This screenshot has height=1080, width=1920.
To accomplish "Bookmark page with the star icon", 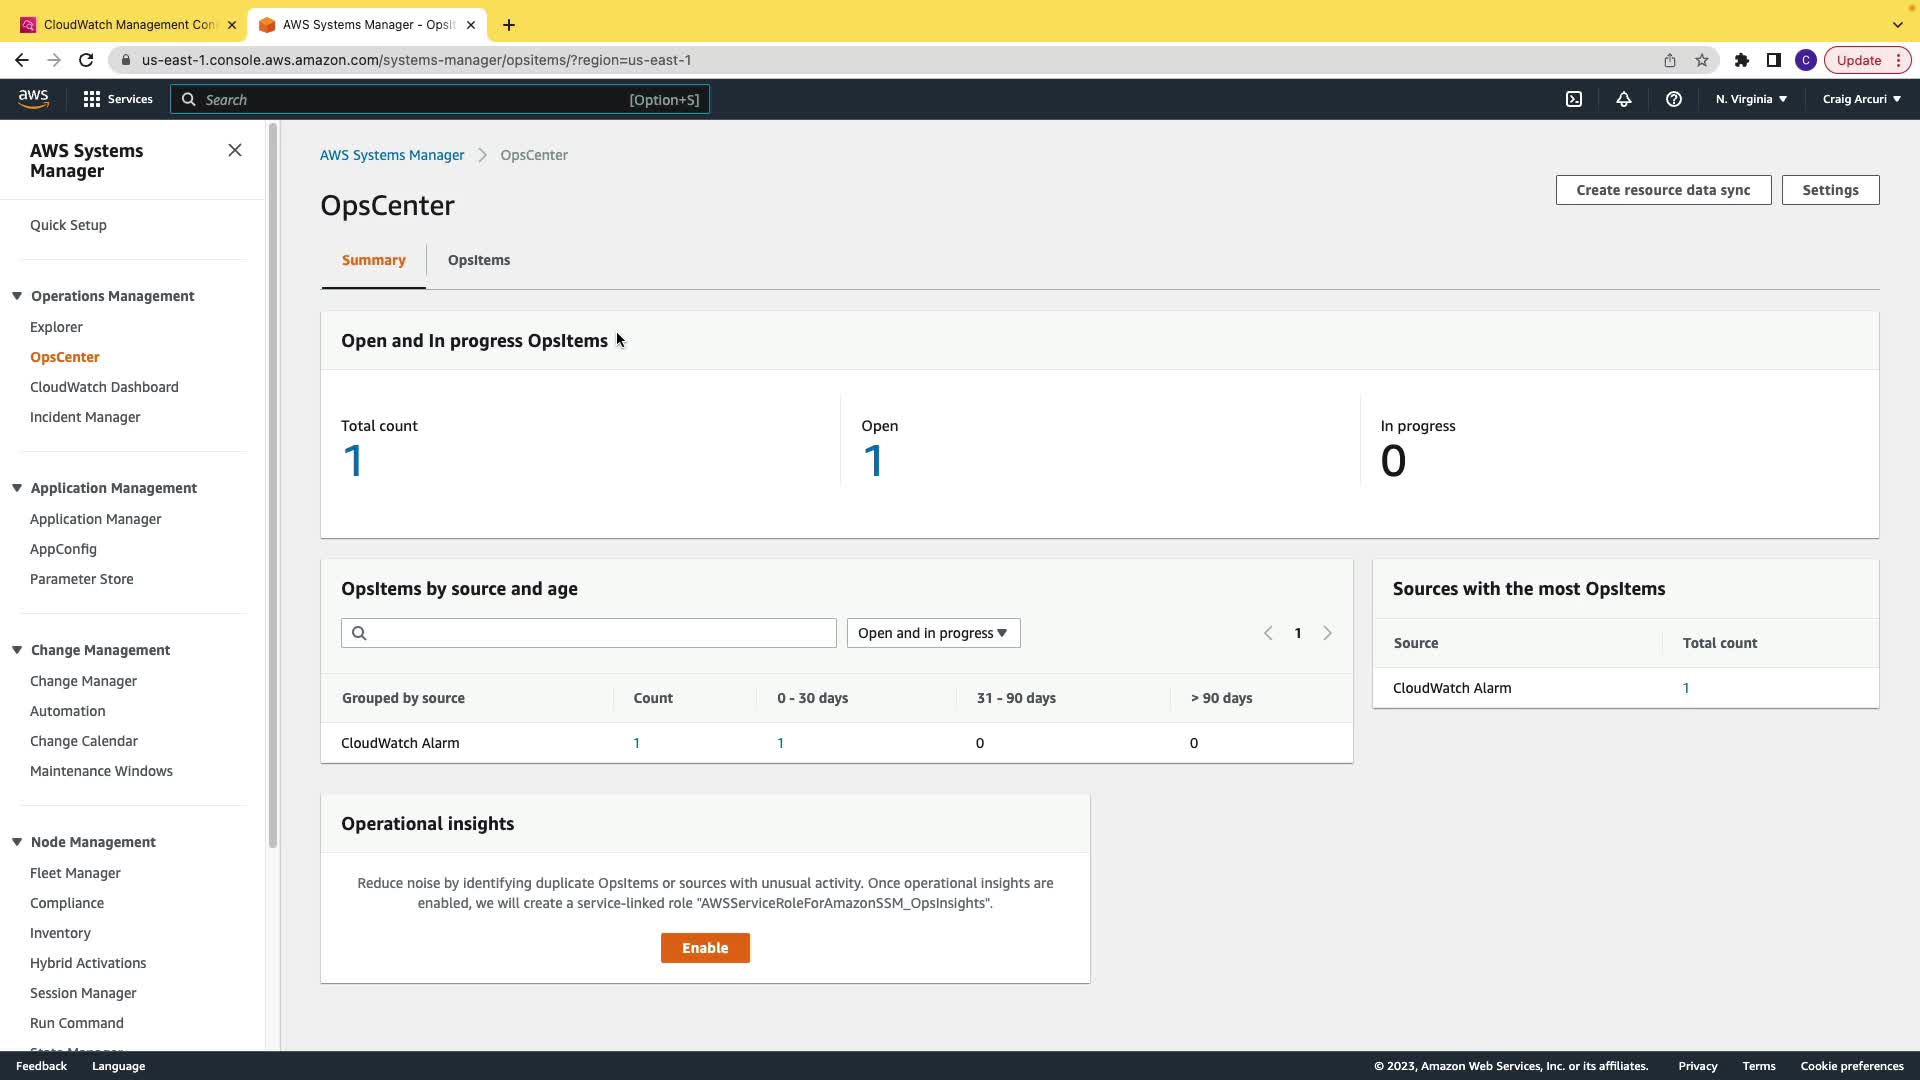I will click(1702, 60).
